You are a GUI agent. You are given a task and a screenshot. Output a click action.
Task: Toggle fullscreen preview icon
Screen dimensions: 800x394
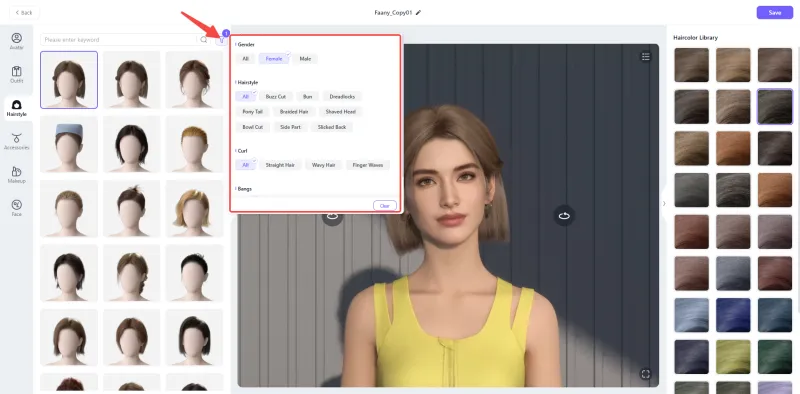(645, 374)
